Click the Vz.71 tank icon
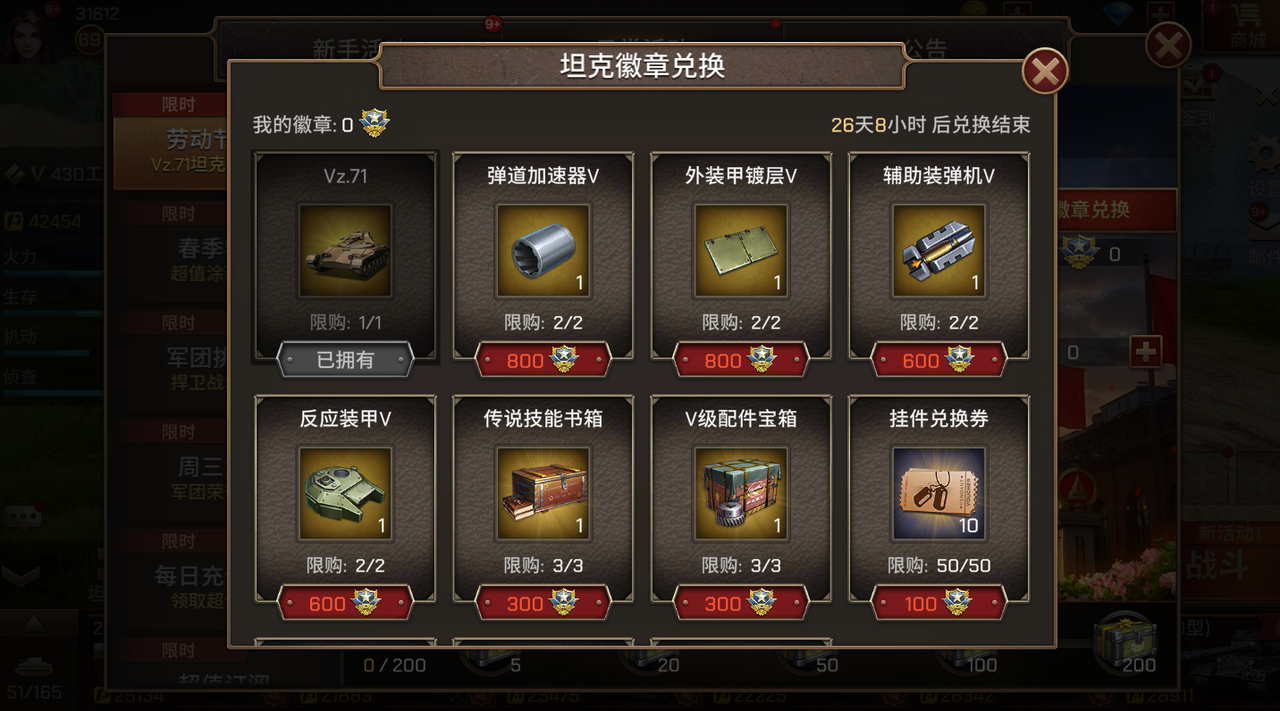 point(345,250)
